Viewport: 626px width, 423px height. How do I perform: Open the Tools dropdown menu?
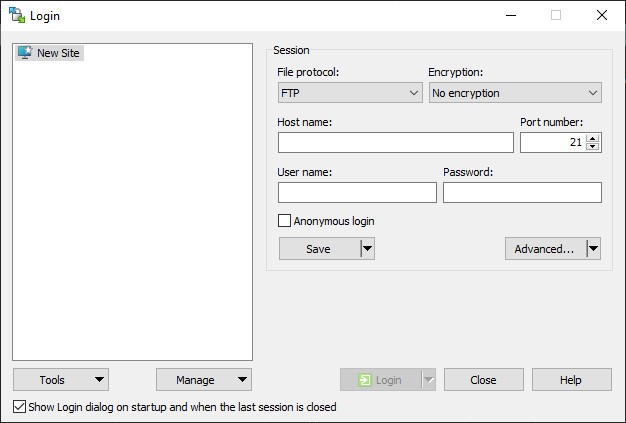click(61, 380)
